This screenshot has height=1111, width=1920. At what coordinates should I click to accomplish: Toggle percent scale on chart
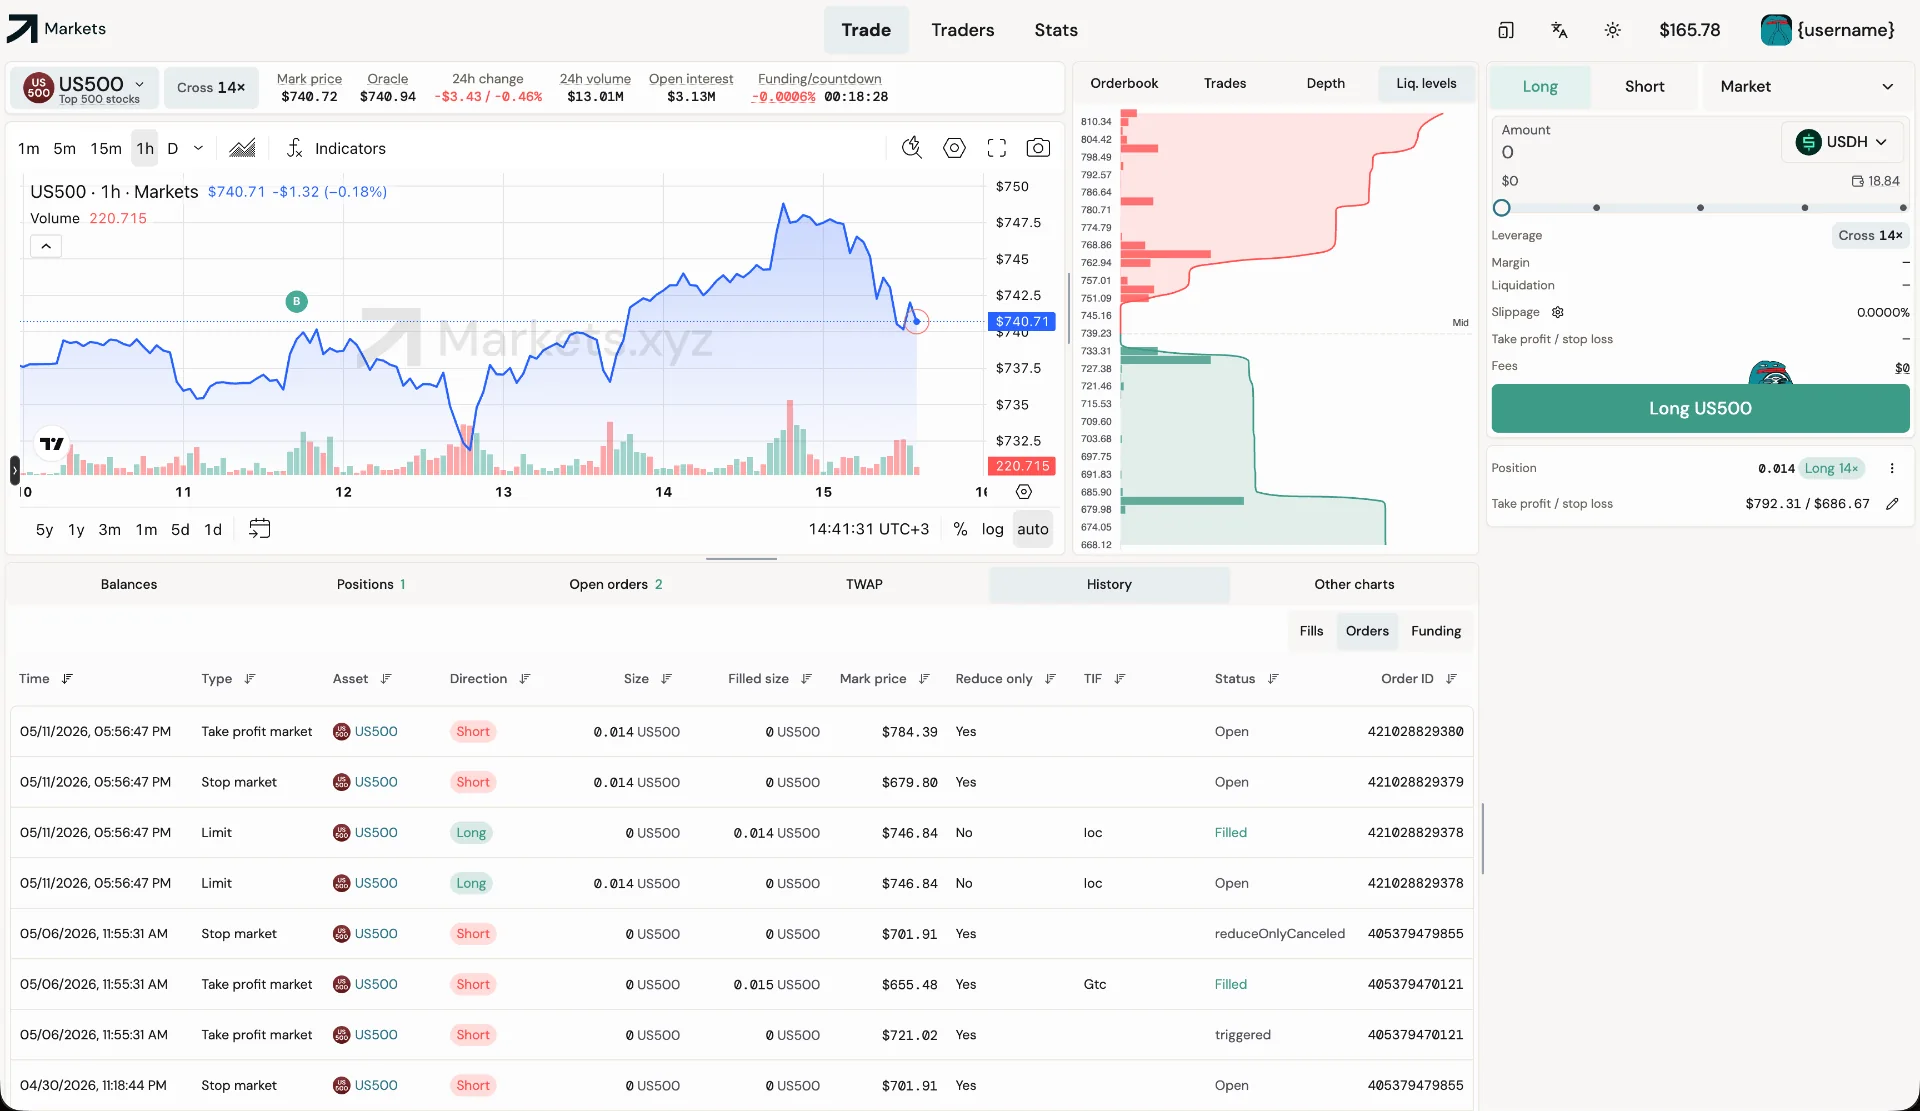click(960, 529)
